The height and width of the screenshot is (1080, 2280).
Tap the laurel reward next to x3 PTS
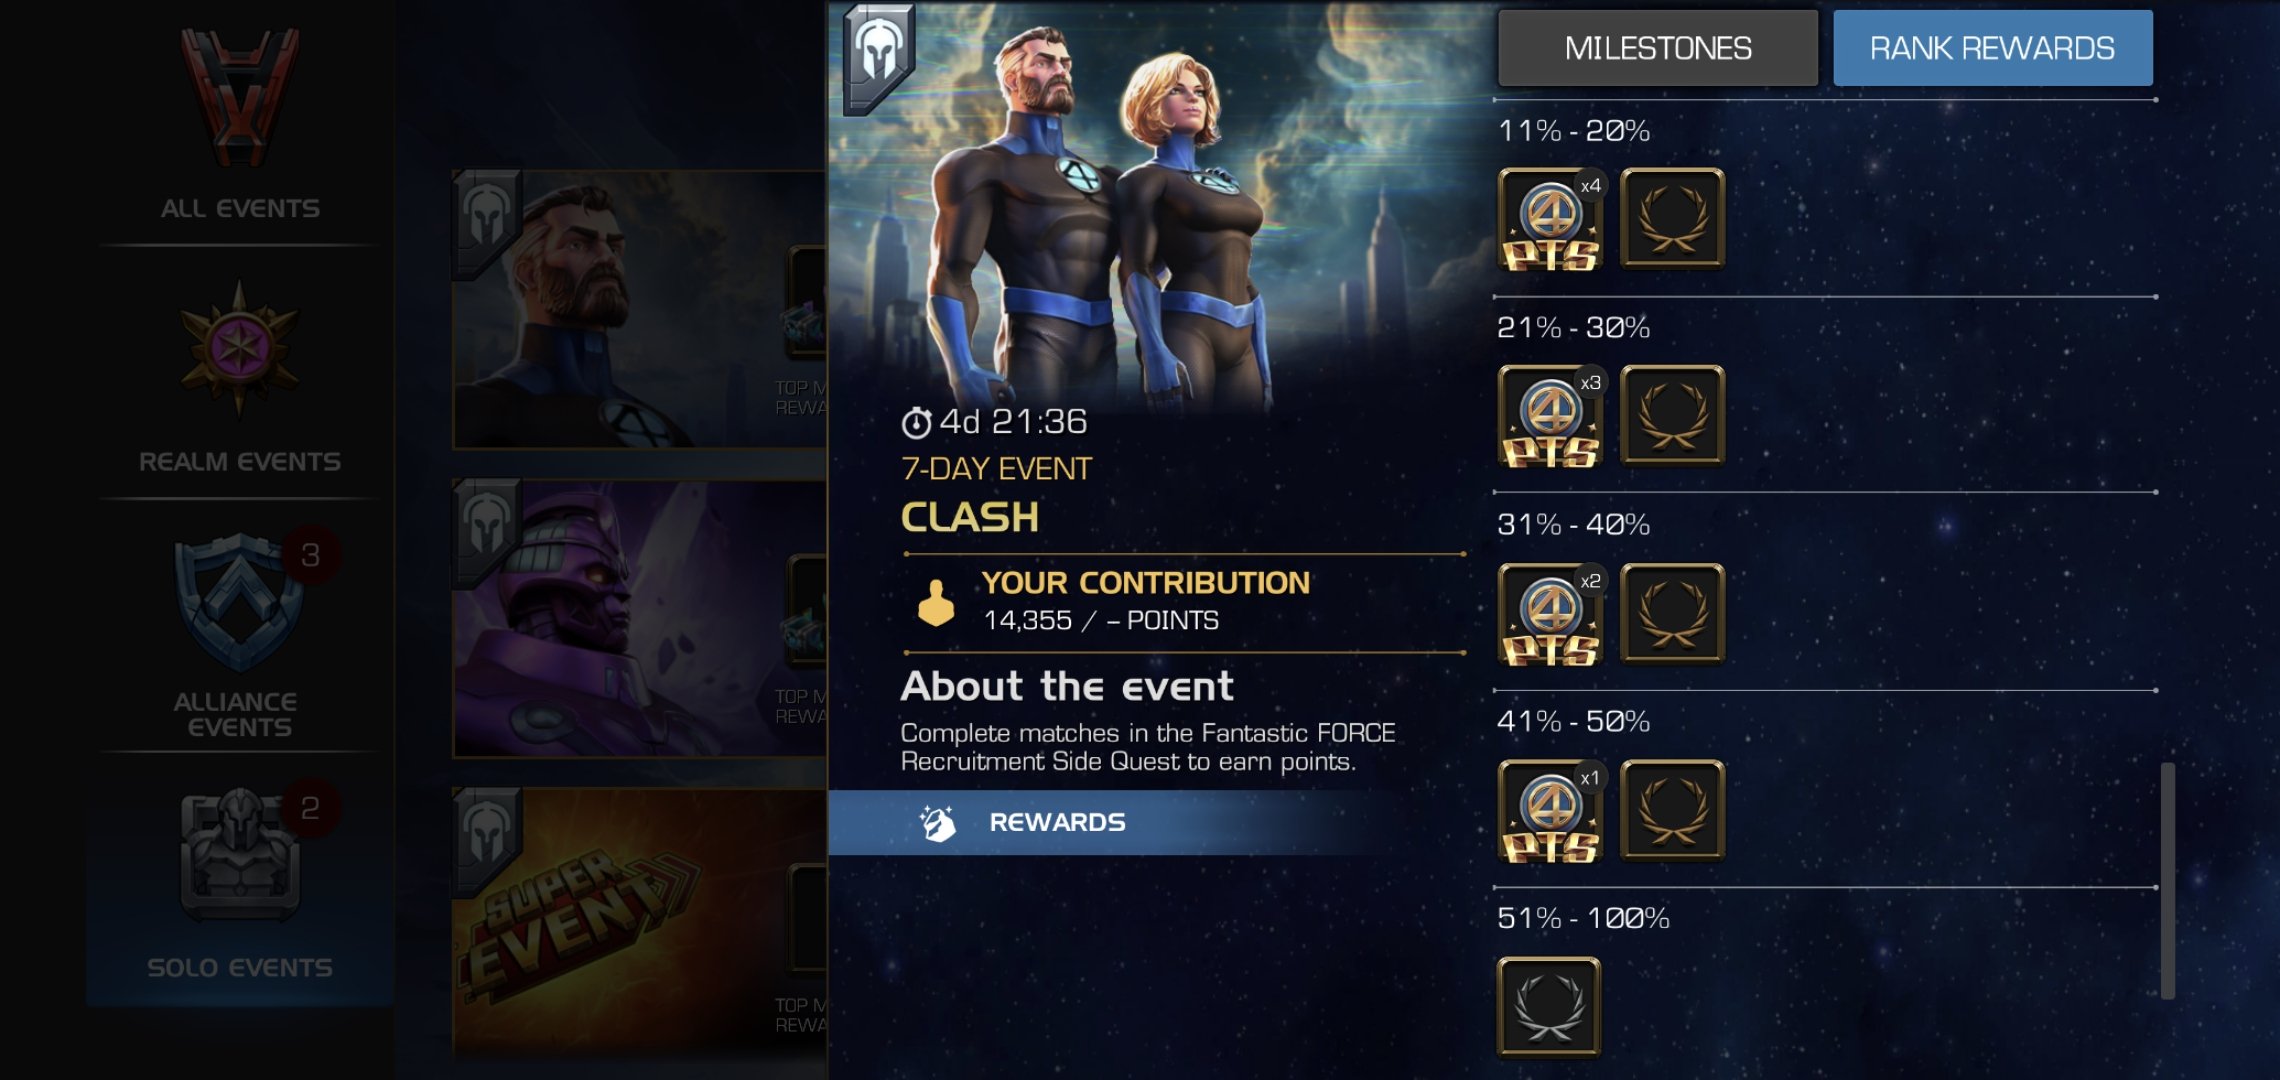pos(1673,416)
